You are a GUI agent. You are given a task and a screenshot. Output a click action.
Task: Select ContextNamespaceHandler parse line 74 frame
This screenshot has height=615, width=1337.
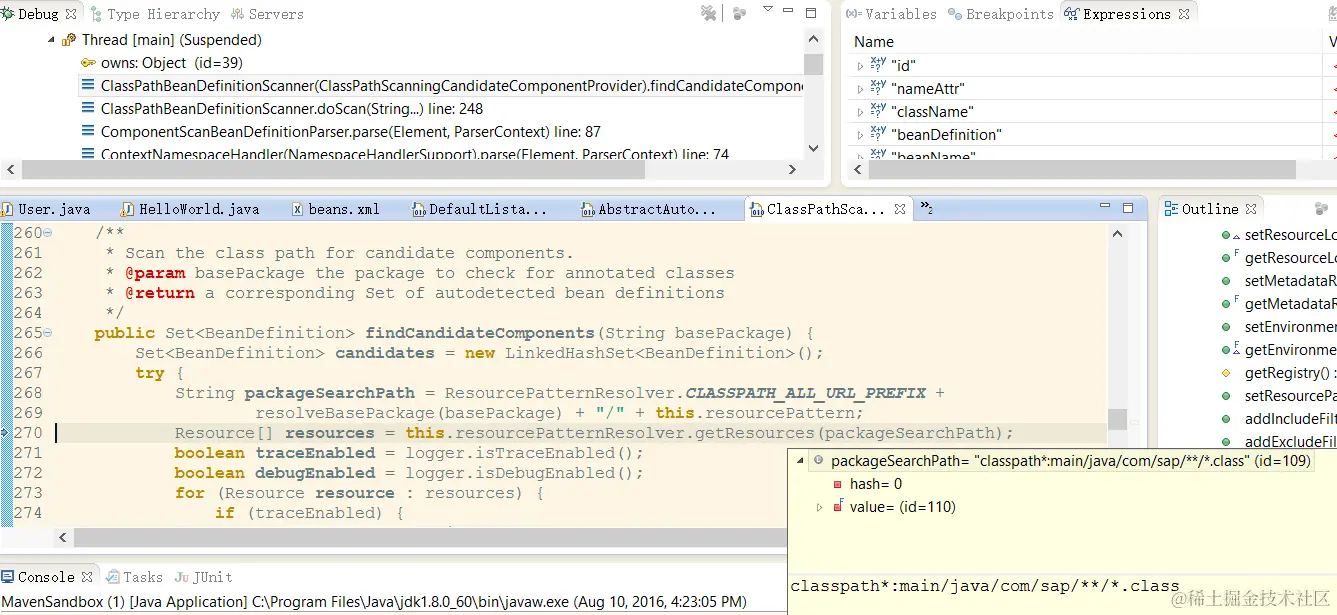click(x=415, y=155)
